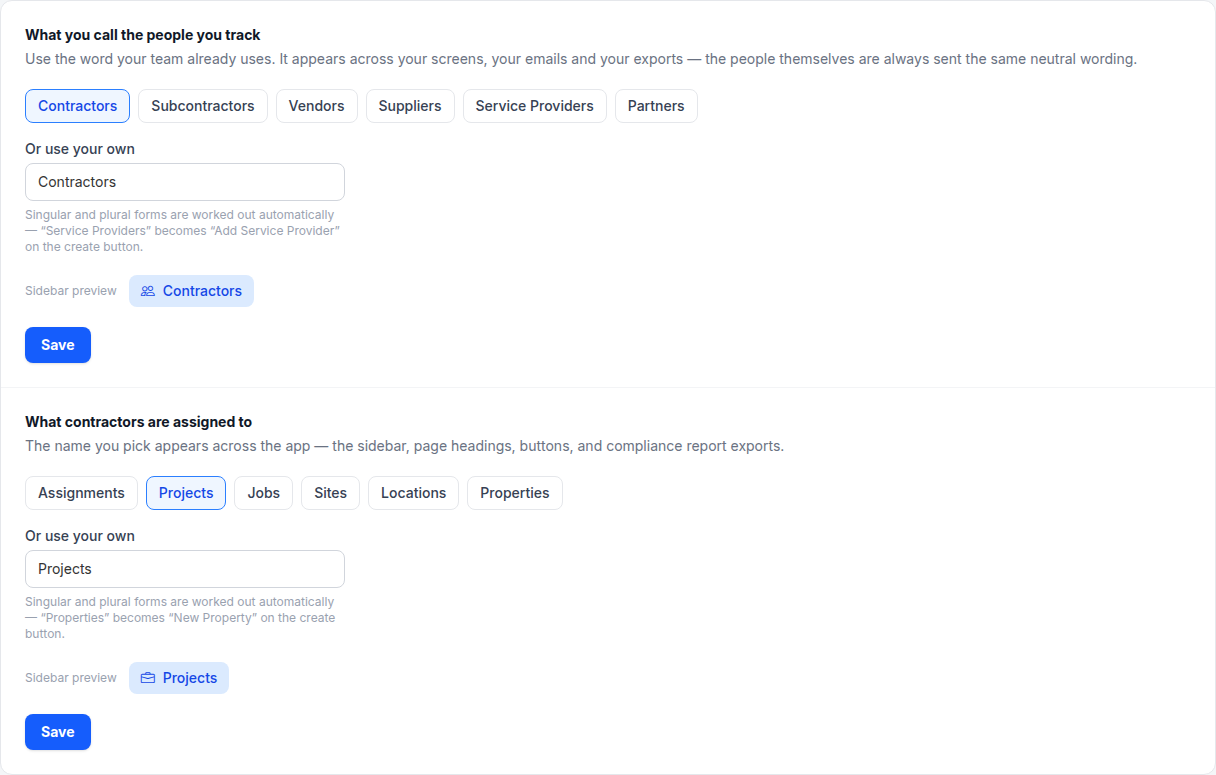Select the Suppliers chip
This screenshot has height=775, width=1216.
pos(410,106)
